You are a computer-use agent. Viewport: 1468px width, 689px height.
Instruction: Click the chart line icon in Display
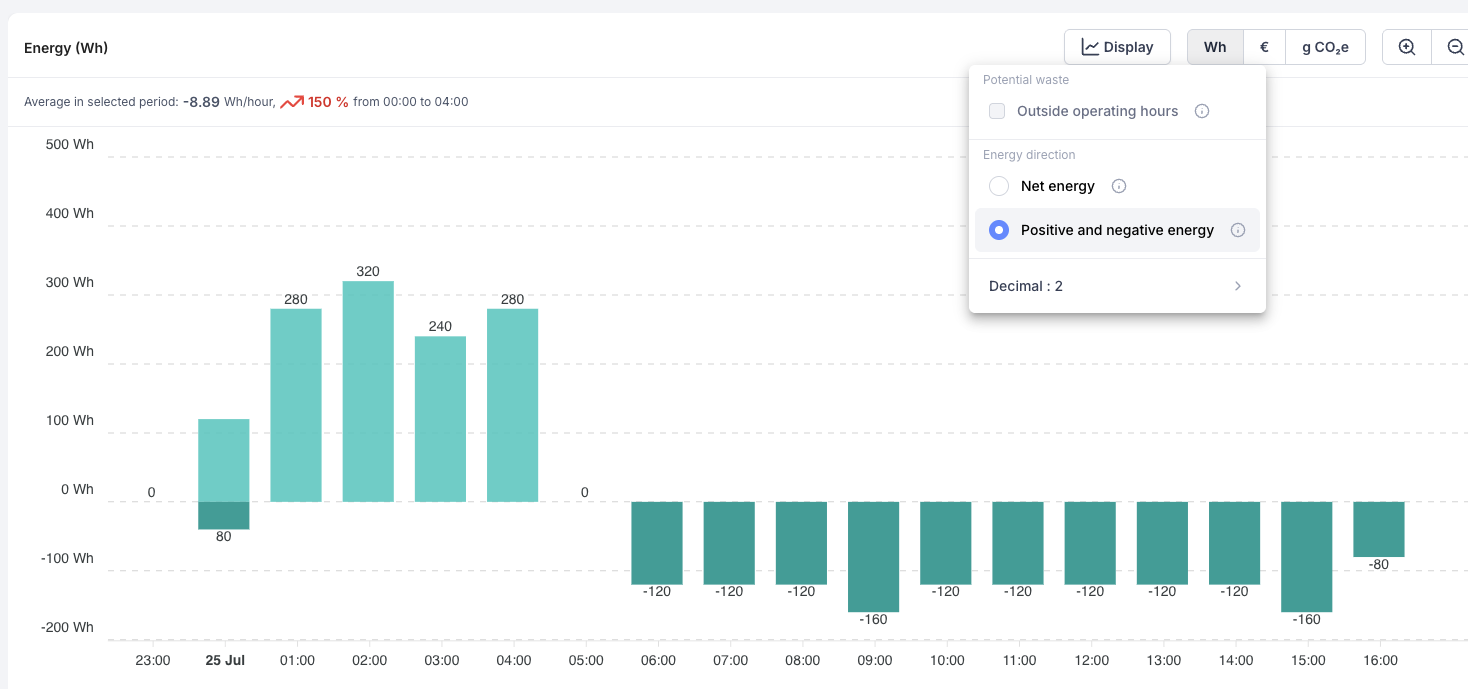pyautogui.click(x=1090, y=47)
